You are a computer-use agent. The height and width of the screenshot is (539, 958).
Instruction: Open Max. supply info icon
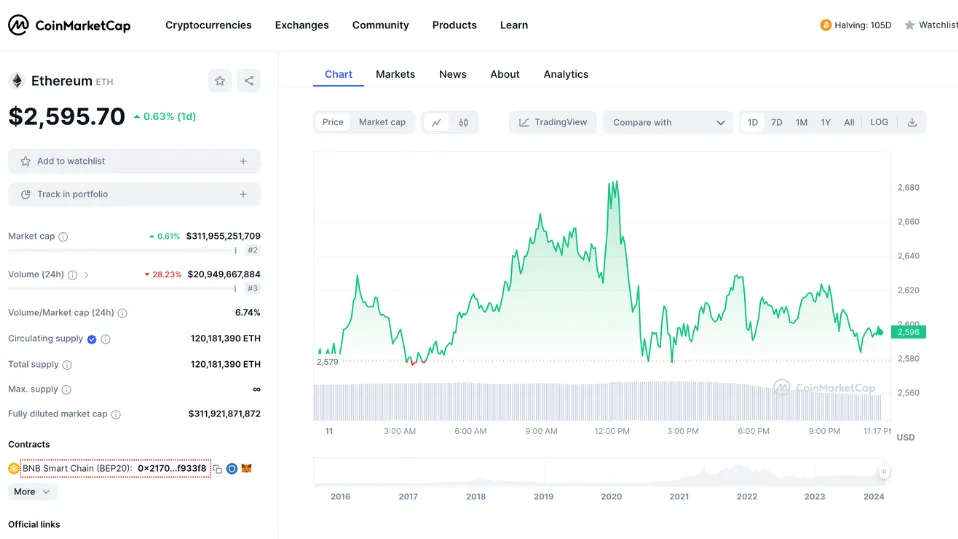pyautogui.click(x=67, y=390)
